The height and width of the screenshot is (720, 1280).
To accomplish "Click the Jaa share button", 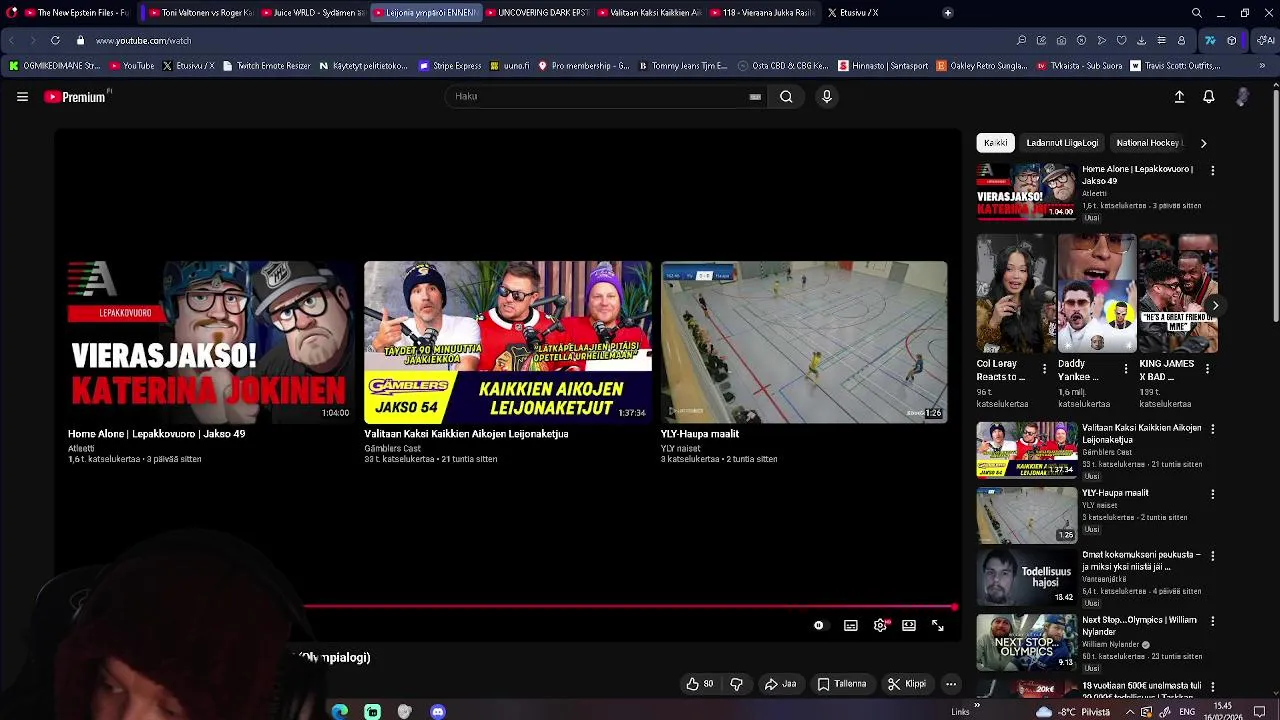I will (x=780, y=684).
